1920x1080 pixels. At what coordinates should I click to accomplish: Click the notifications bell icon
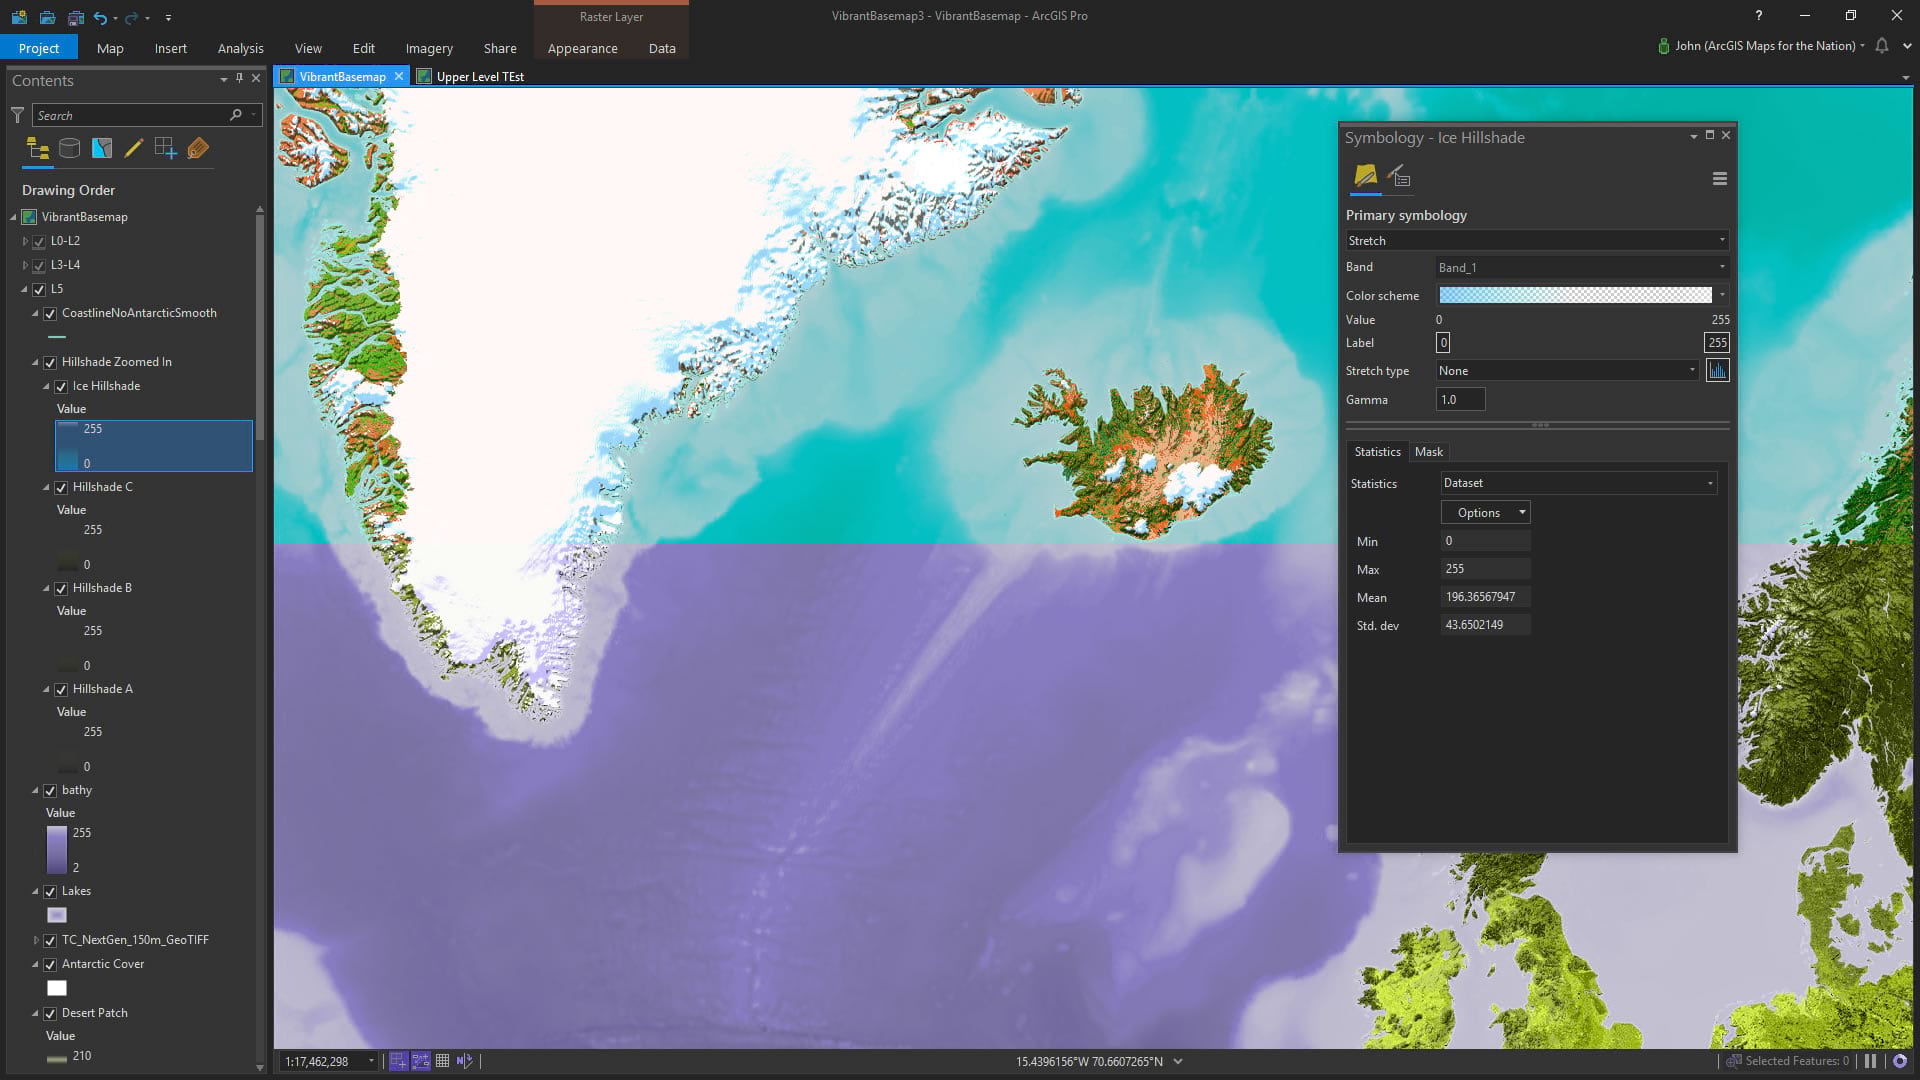(1881, 46)
